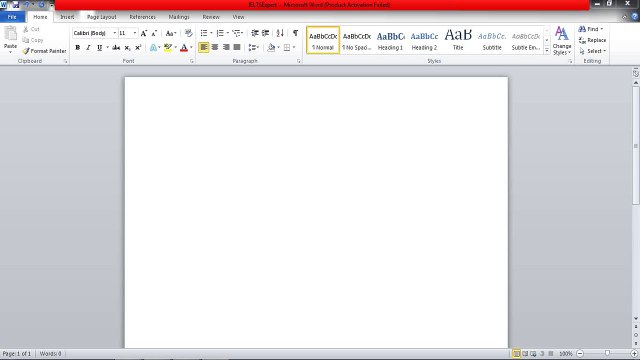Click the Words: 0 status indicator
640x360 pixels.
(x=50, y=354)
